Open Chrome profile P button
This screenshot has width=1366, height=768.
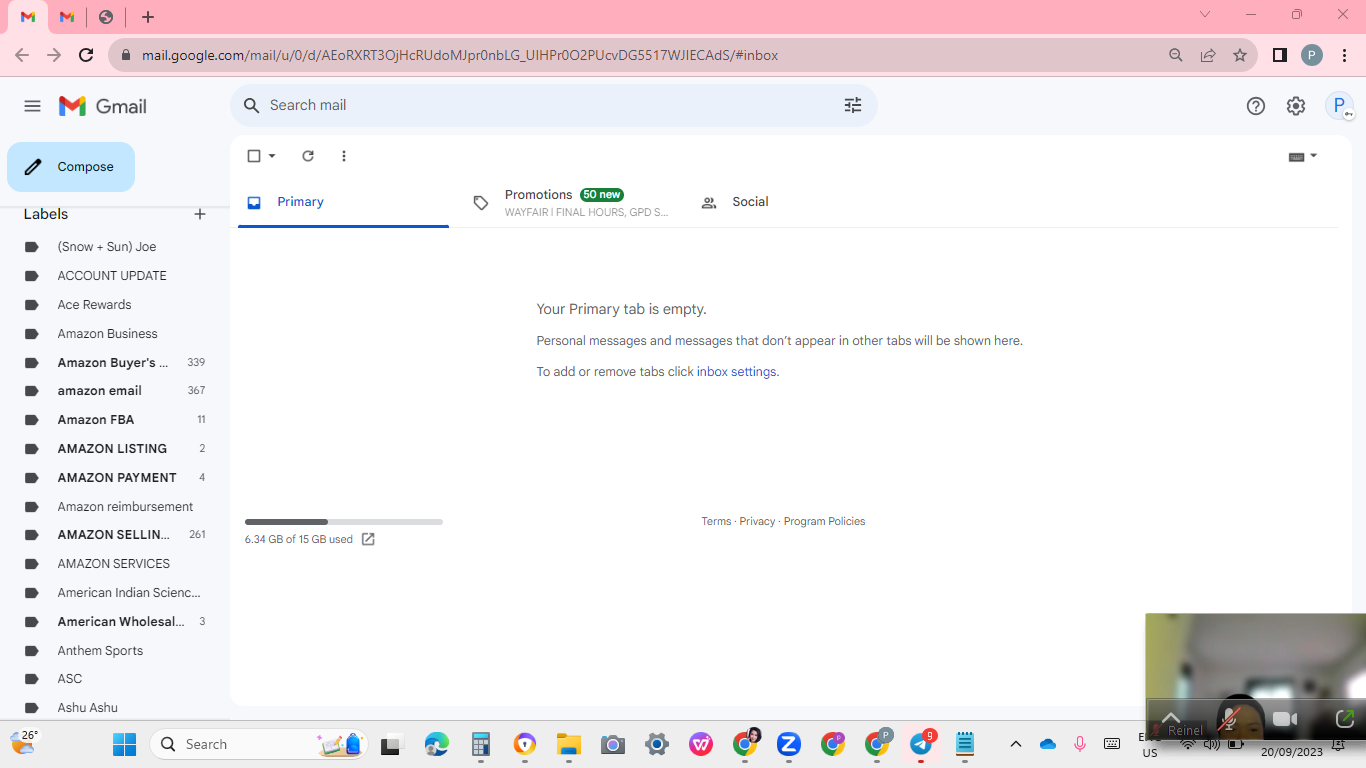pos(1312,55)
